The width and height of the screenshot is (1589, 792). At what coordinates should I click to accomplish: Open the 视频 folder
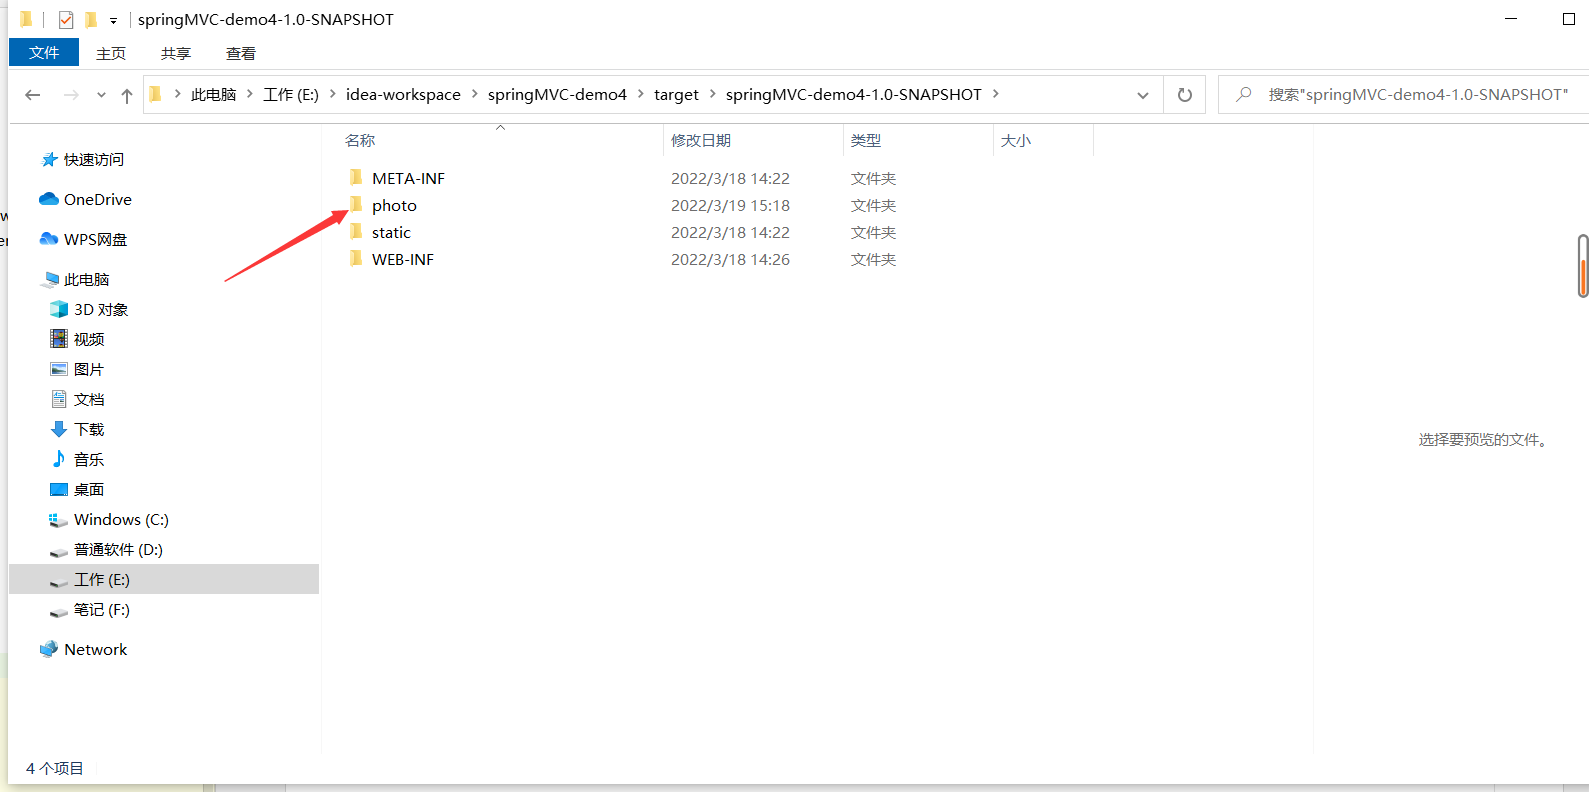tap(89, 339)
